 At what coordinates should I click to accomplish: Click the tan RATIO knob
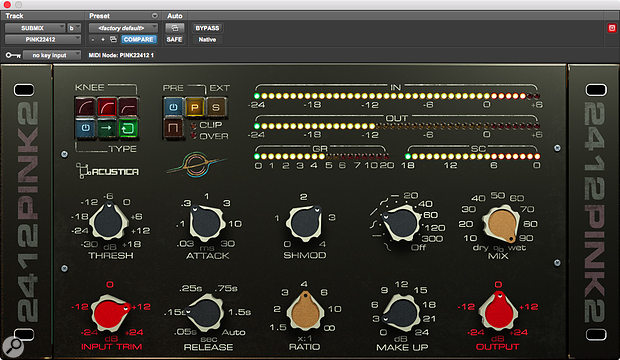304,312
